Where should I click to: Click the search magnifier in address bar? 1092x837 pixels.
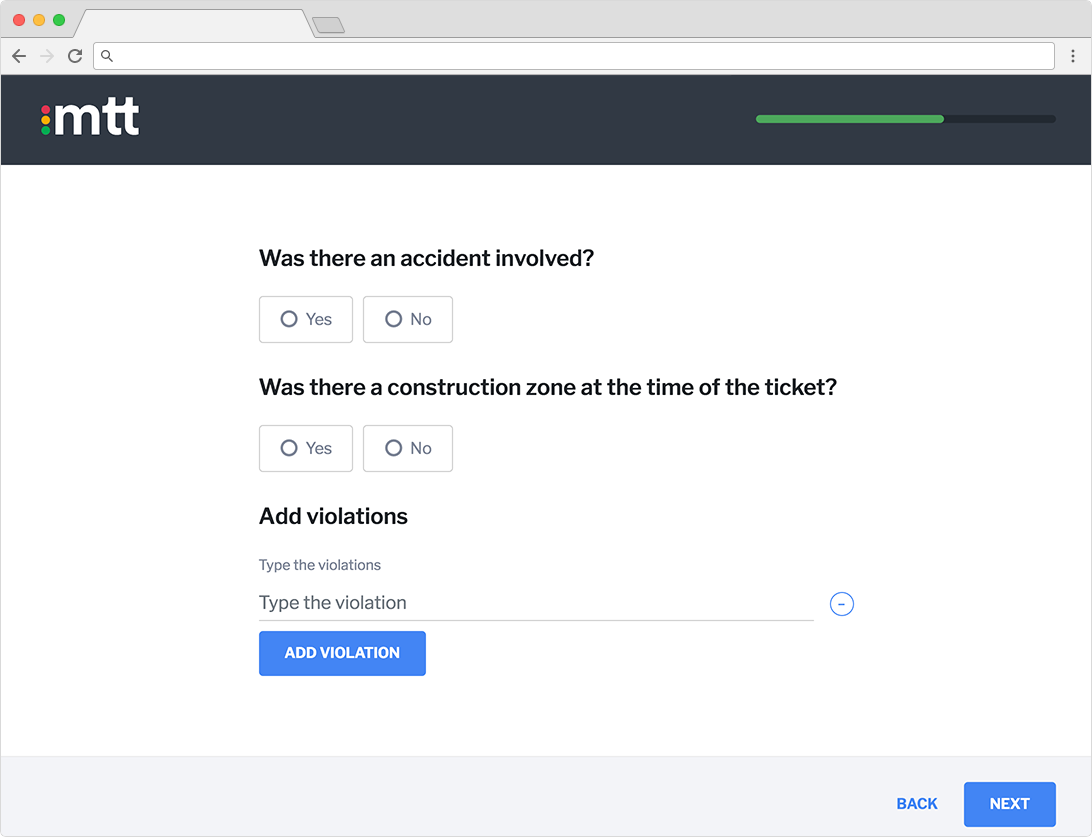click(107, 56)
